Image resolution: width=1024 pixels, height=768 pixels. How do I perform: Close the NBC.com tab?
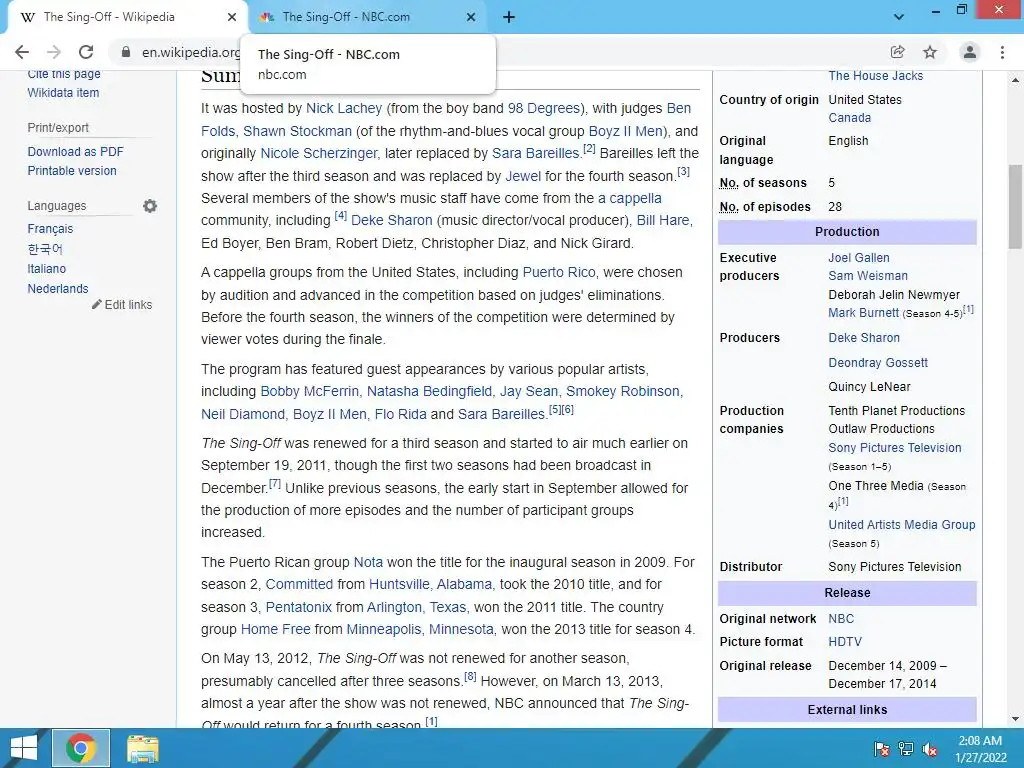coord(471,17)
